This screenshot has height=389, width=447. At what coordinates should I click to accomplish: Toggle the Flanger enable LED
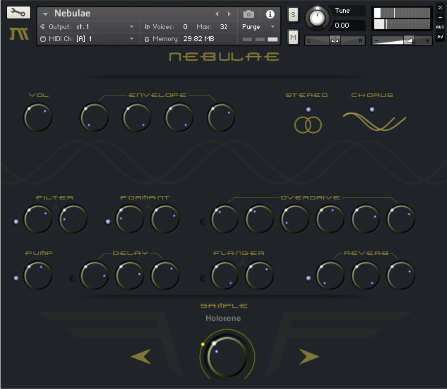[x=202, y=278]
